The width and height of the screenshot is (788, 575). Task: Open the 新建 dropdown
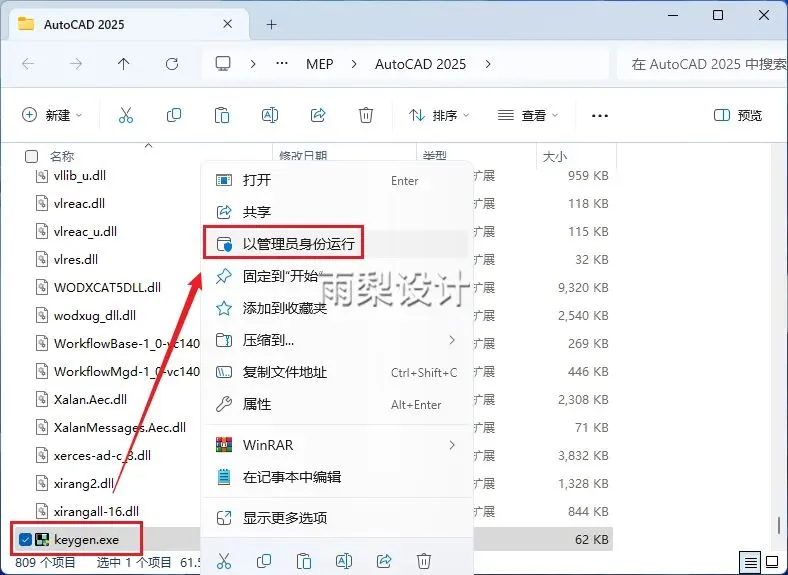52,115
